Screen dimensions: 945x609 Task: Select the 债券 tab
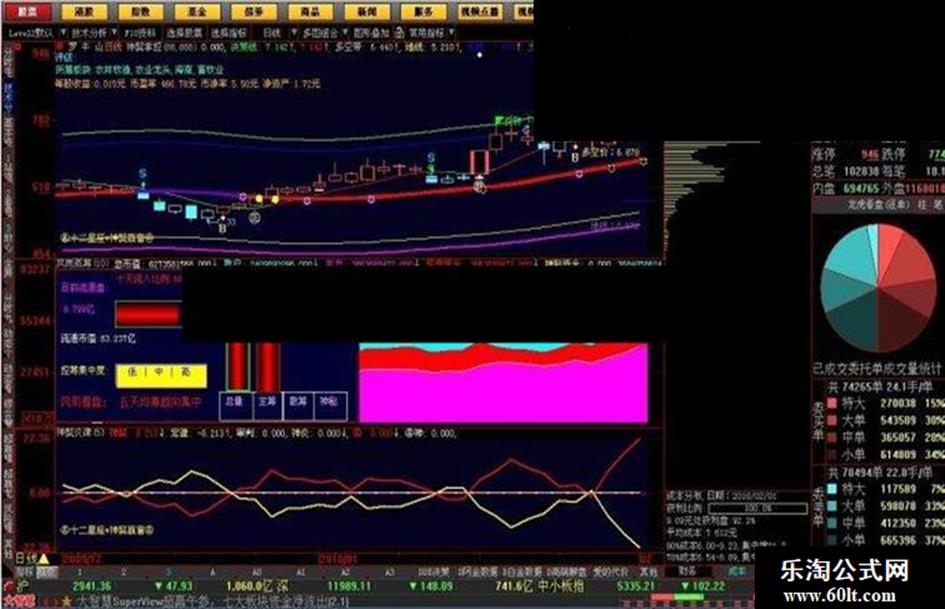point(254,11)
